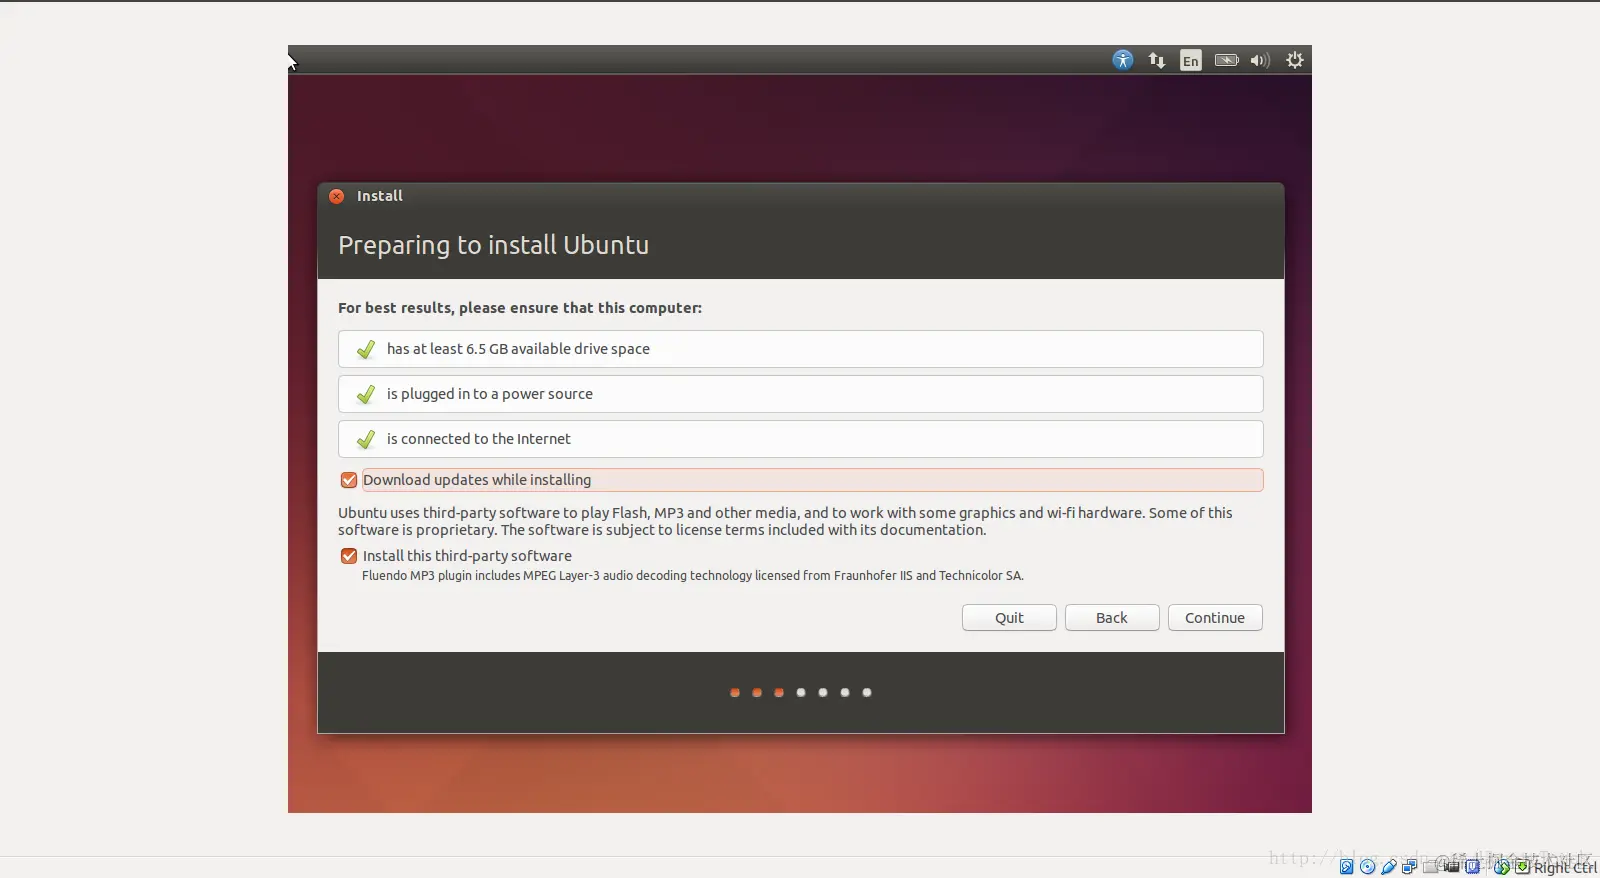Click the VirtualBox video capture icon
This screenshot has height=878, width=1600.
pyautogui.click(x=1451, y=867)
